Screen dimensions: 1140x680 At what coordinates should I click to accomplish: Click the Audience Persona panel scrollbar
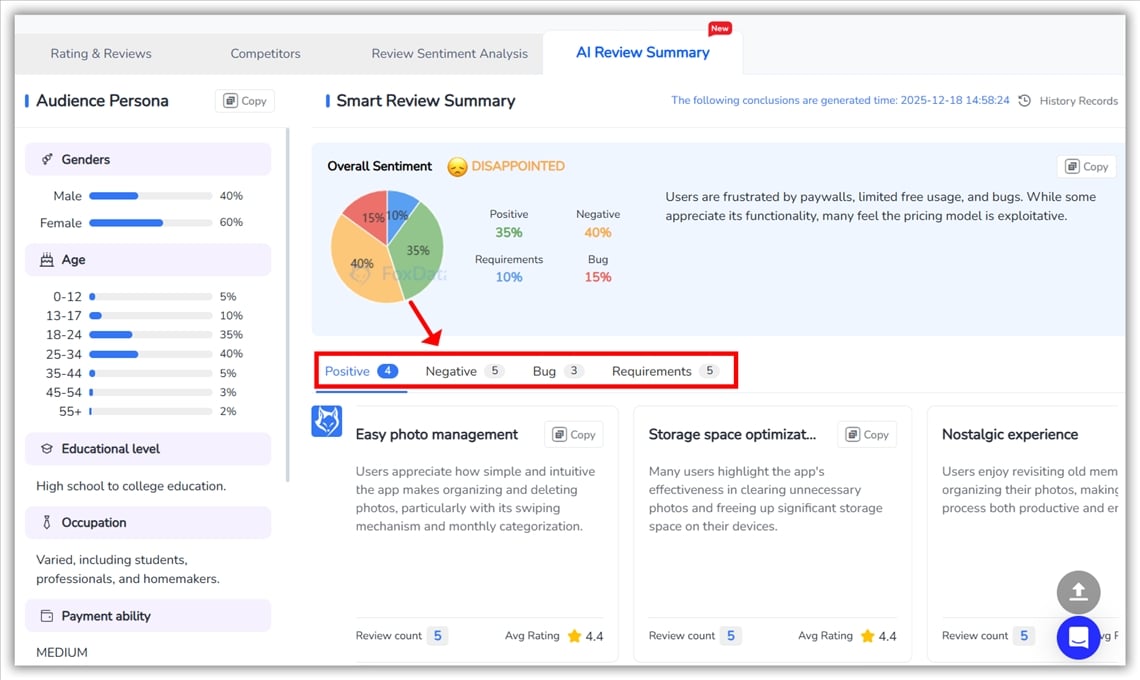point(288,300)
